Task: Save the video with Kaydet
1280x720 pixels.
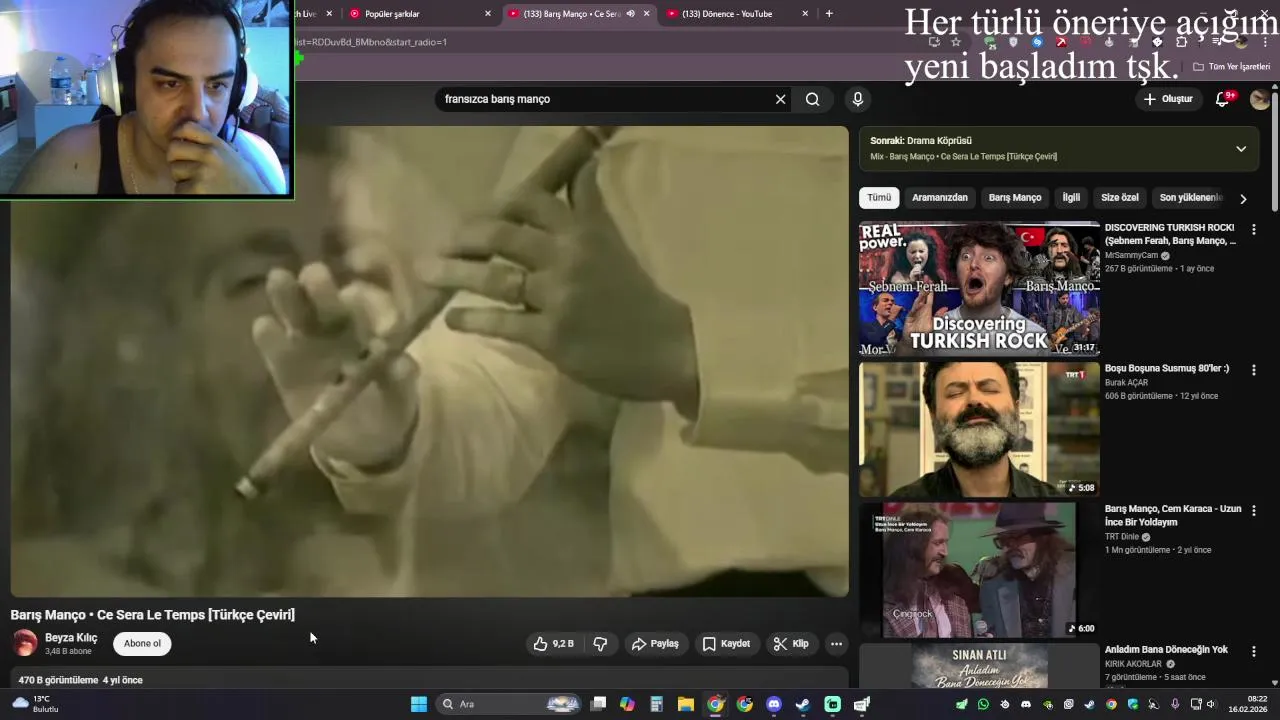Action: [x=726, y=644]
